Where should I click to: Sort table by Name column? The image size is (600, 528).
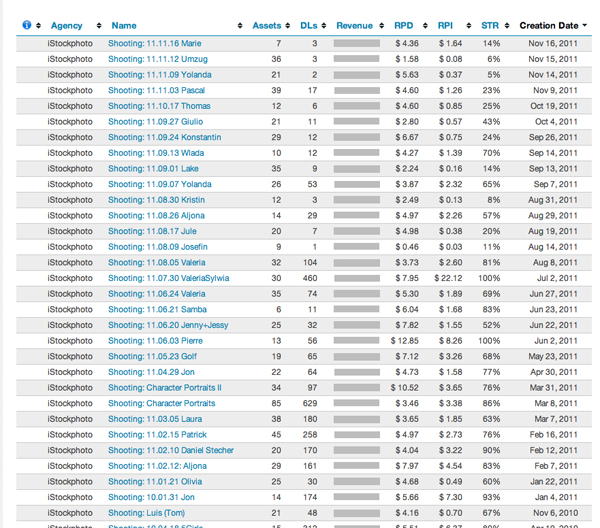pos(124,26)
